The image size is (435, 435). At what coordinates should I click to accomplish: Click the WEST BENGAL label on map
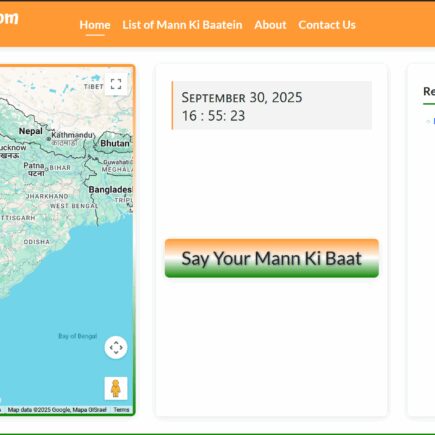pyautogui.click(x=74, y=206)
